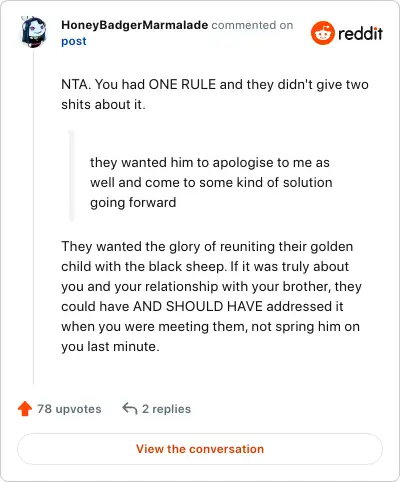The image size is (400, 482).
Task: Open the "2 replies" label
Action: click(x=166, y=409)
